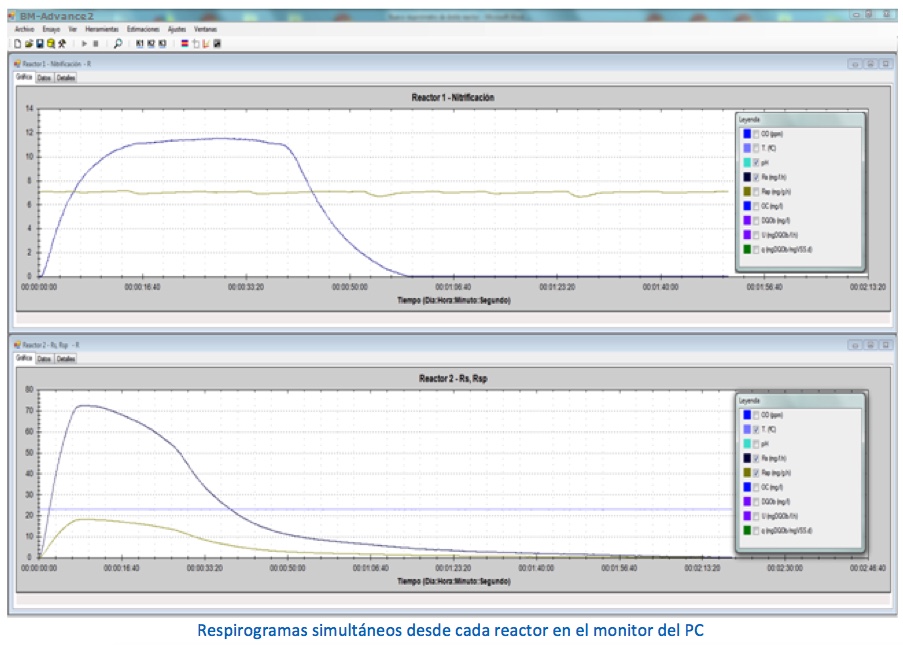Click Leyenda title bar in Reactor 1 chart
Viewport: 903px width, 645px height.
click(800, 120)
